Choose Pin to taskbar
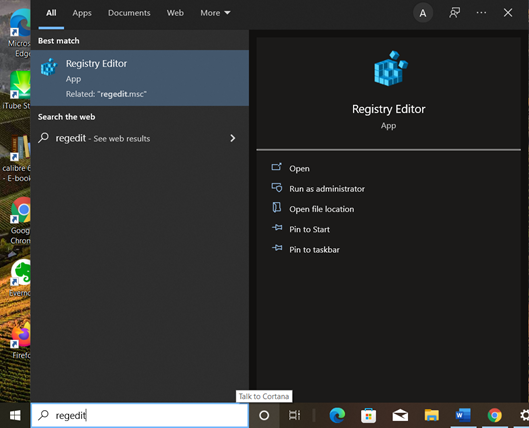This screenshot has height=428, width=529. pyautogui.click(x=314, y=249)
